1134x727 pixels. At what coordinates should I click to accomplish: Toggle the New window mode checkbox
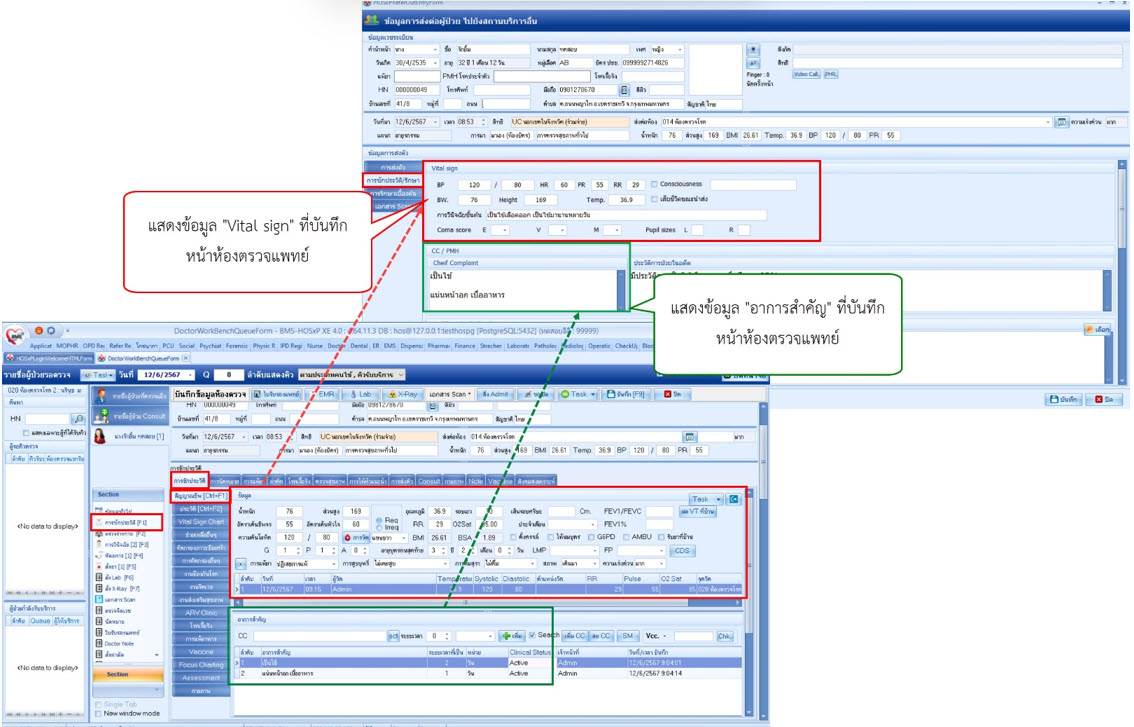pyautogui.click(x=98, y=713)
